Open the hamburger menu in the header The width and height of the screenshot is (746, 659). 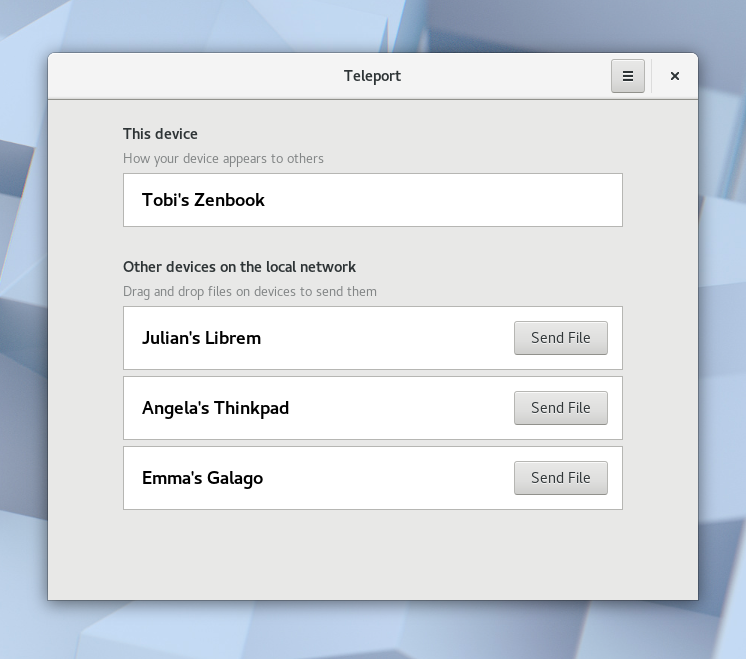[627, 76]
